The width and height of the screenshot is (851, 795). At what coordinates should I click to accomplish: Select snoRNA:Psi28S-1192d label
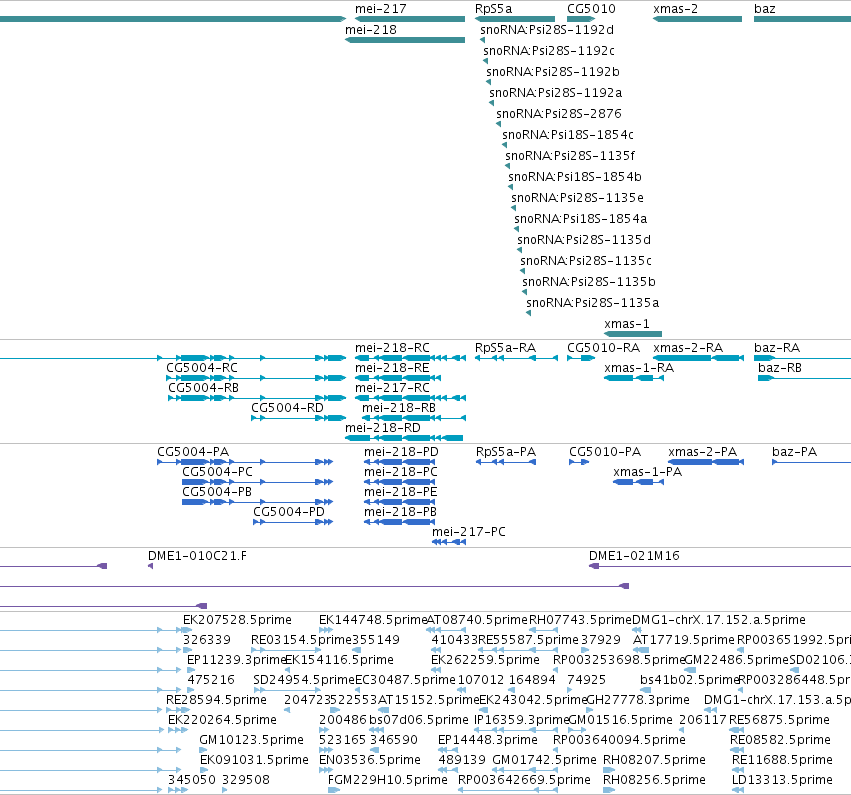point(547,30)
